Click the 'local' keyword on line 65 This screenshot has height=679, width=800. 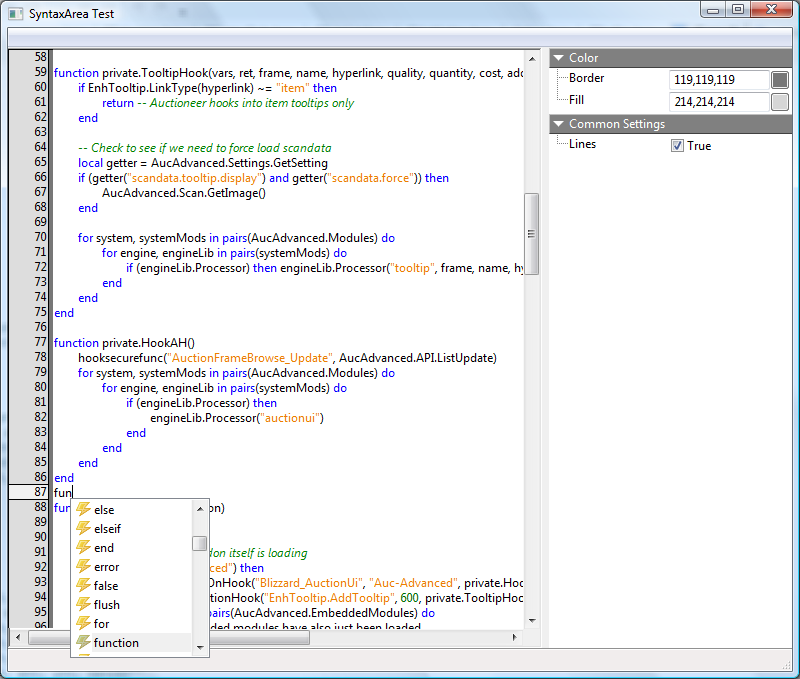90,163
